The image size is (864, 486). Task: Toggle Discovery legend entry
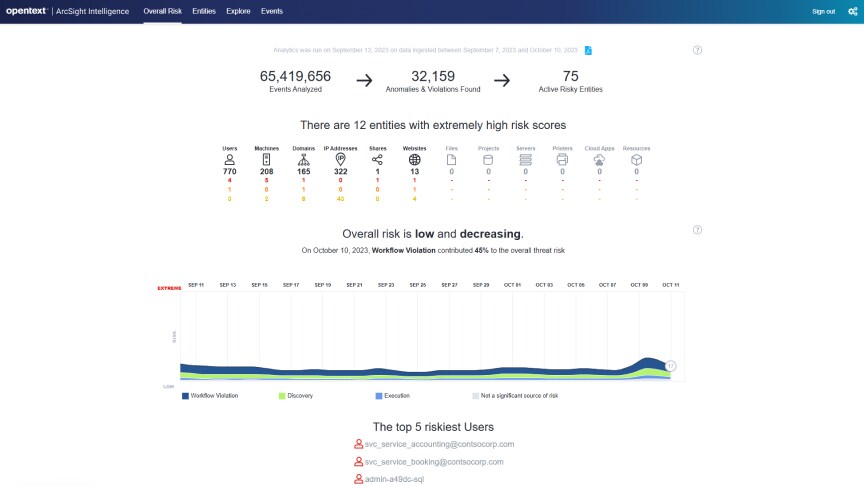tap(296, 396)
